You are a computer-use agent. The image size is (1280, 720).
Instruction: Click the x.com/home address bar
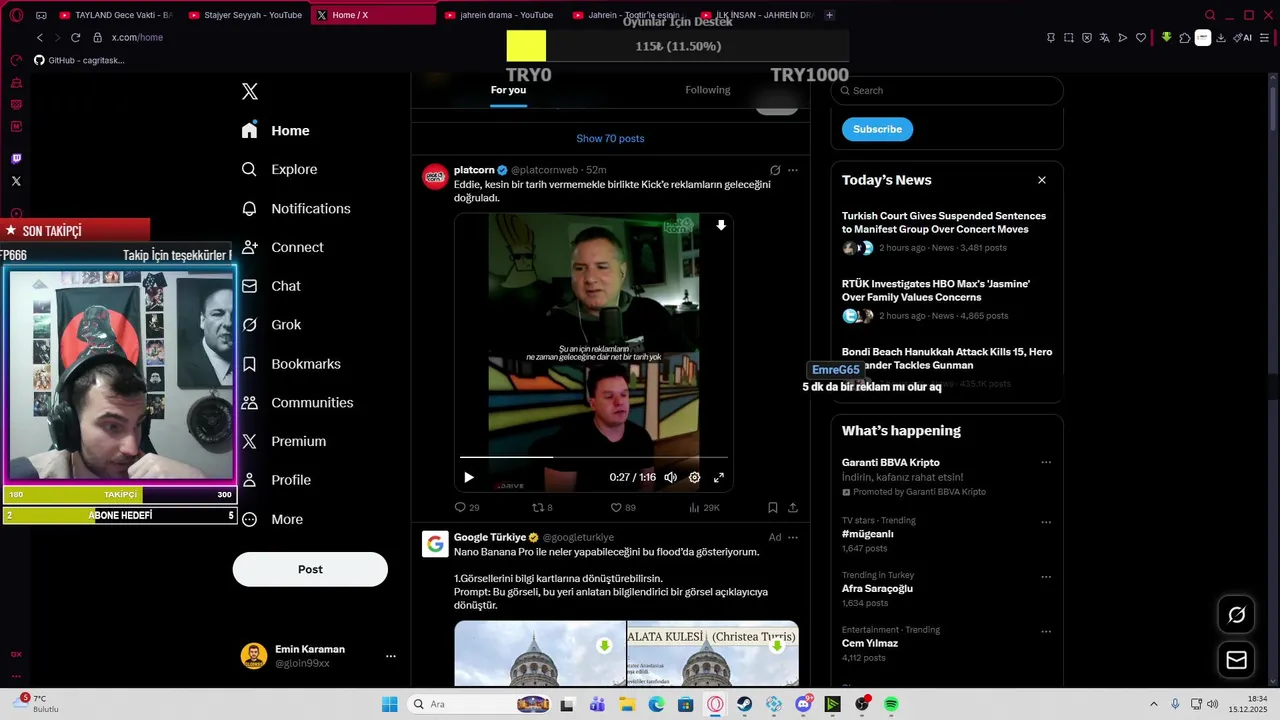pyautogui.click(x=137, y=38)
